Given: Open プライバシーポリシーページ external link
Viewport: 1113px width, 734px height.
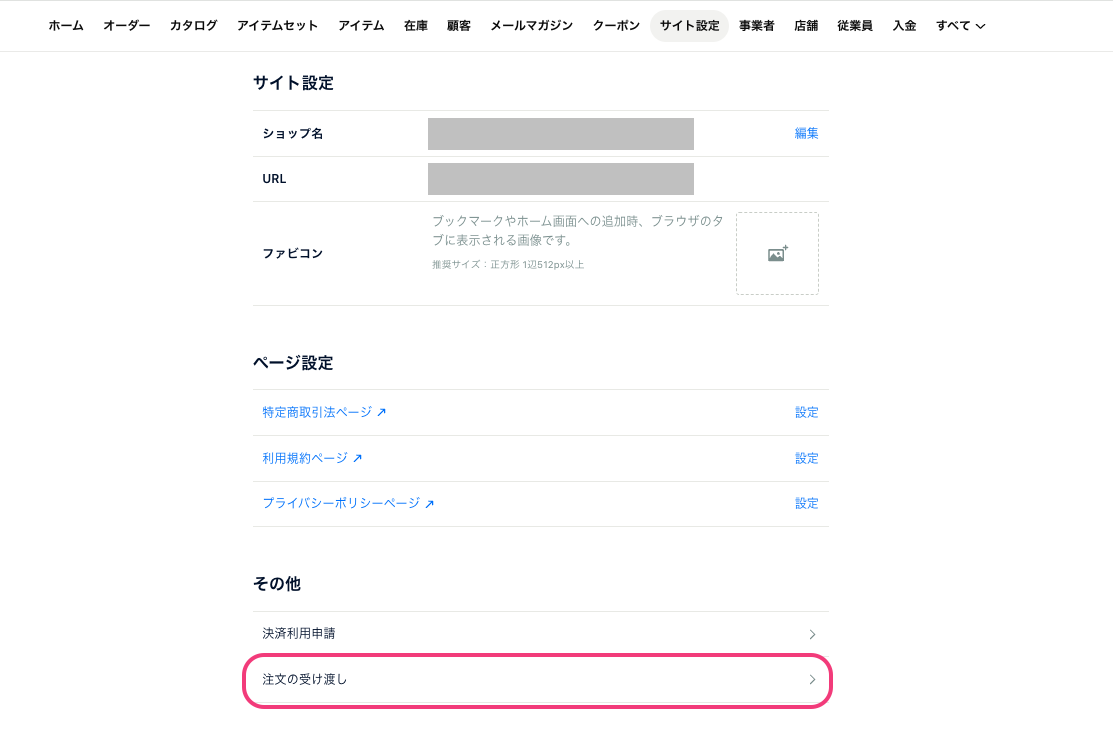Looking at the screenshot, I should click(348, 503).
